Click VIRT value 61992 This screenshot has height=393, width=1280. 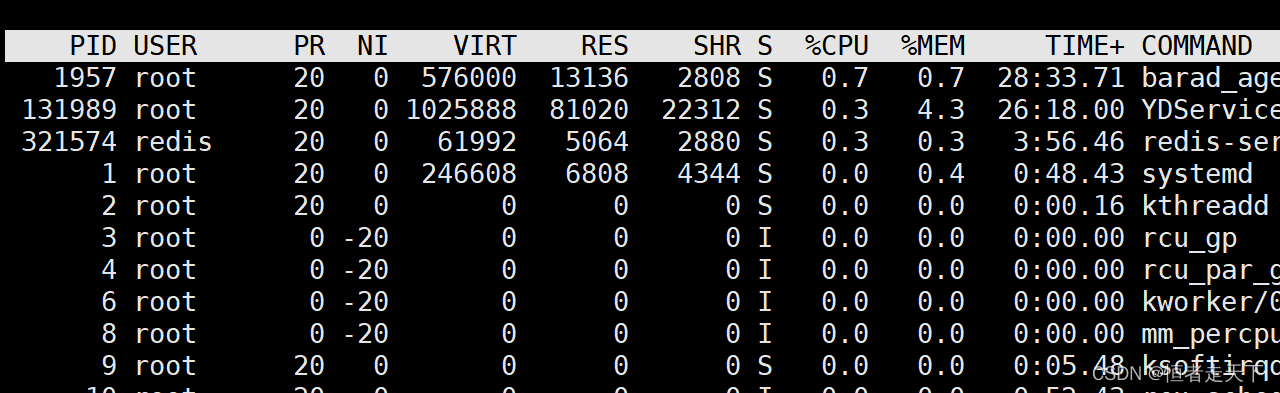tap(477, 142)
